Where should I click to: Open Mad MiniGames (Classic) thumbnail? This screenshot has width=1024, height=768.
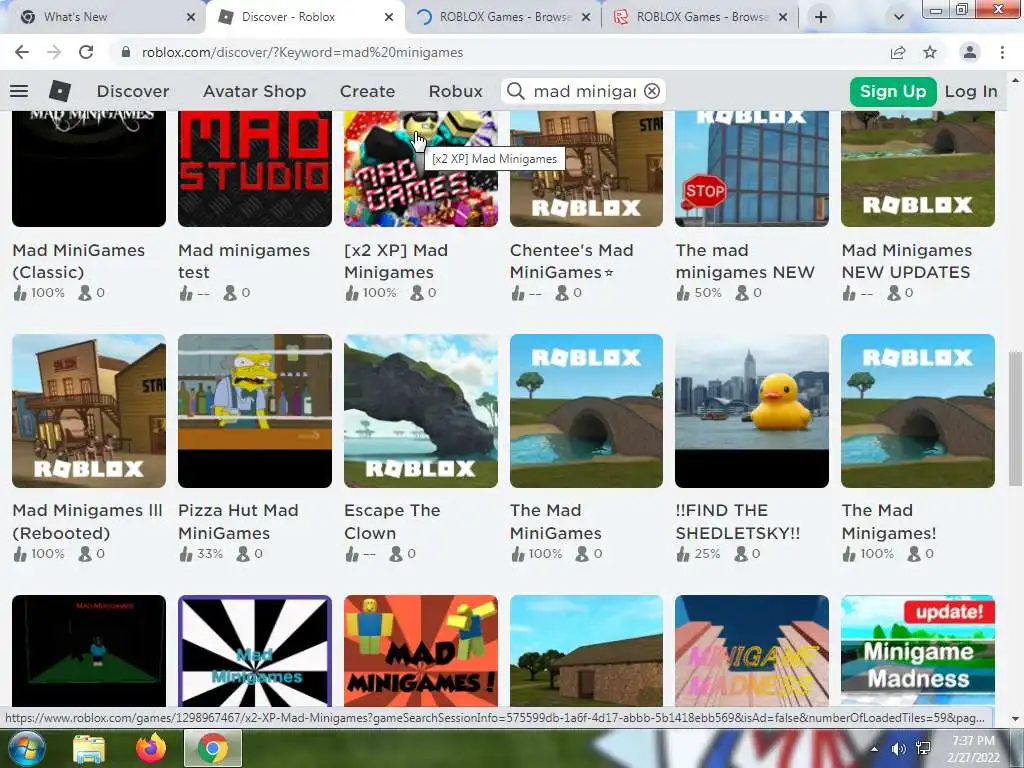pyautogui.click(x=89, y=168)
